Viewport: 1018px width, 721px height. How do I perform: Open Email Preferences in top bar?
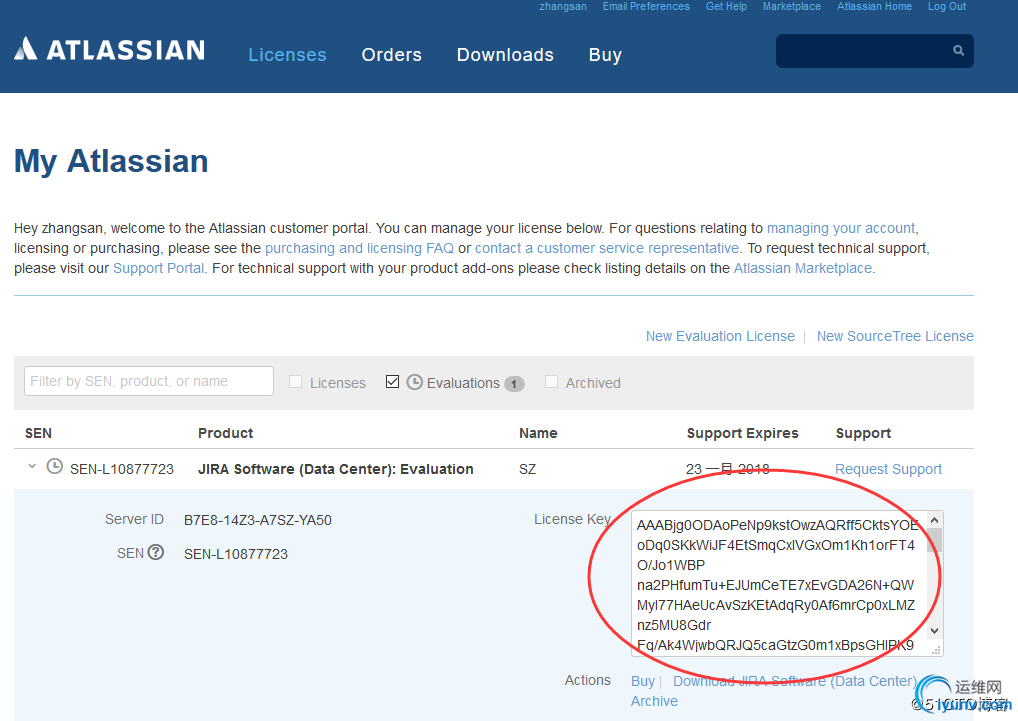click(x=646, y=6)
